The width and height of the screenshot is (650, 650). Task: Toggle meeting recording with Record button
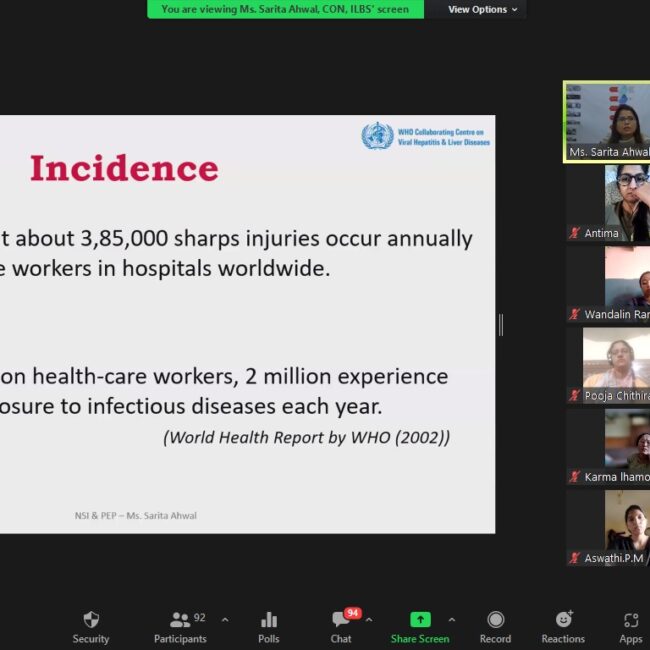click(495, 620)
